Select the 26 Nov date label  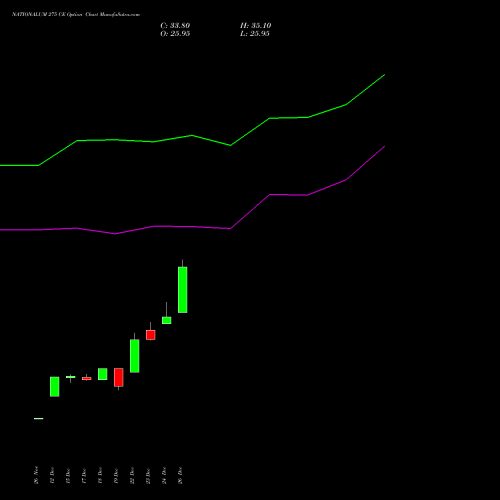point(36,475)
